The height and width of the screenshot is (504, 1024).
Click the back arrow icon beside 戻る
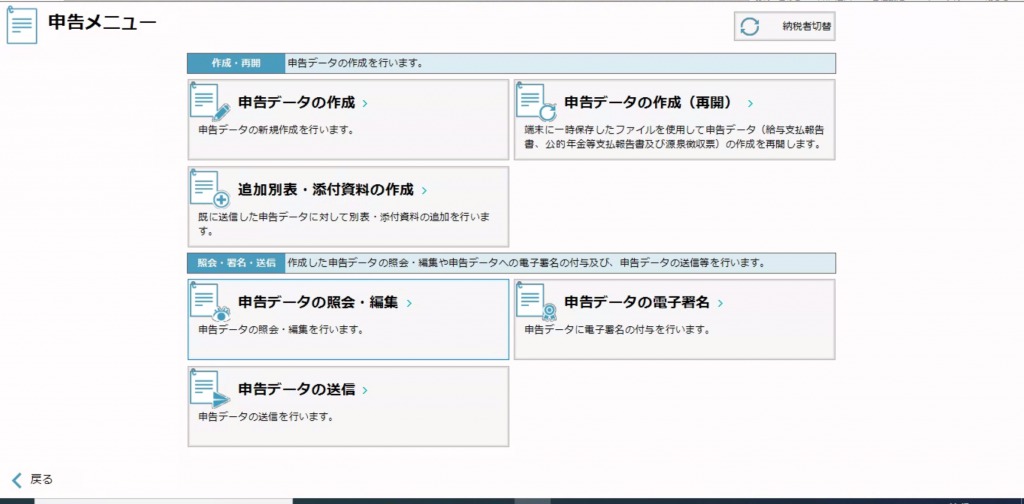coord(16,480)
